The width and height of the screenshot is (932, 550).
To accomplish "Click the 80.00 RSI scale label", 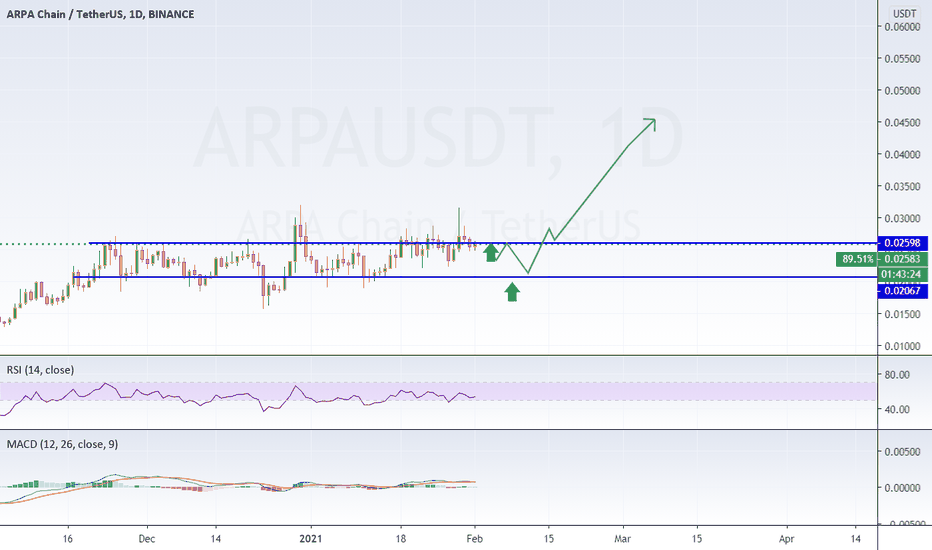I will pyautogui.click(x=897, y=375).
